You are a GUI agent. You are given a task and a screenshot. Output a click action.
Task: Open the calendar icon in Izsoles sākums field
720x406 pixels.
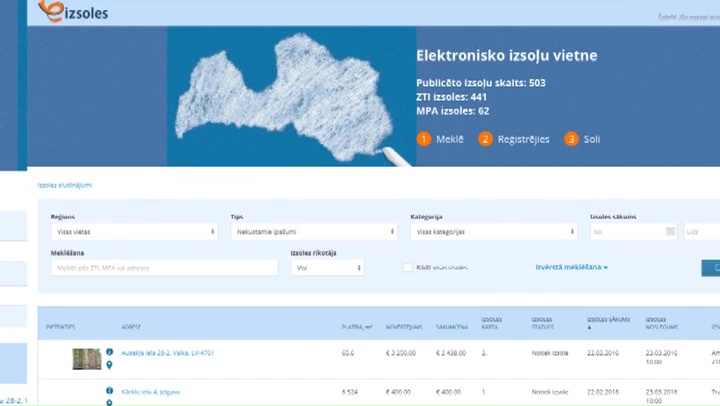(x=670, y=231)
